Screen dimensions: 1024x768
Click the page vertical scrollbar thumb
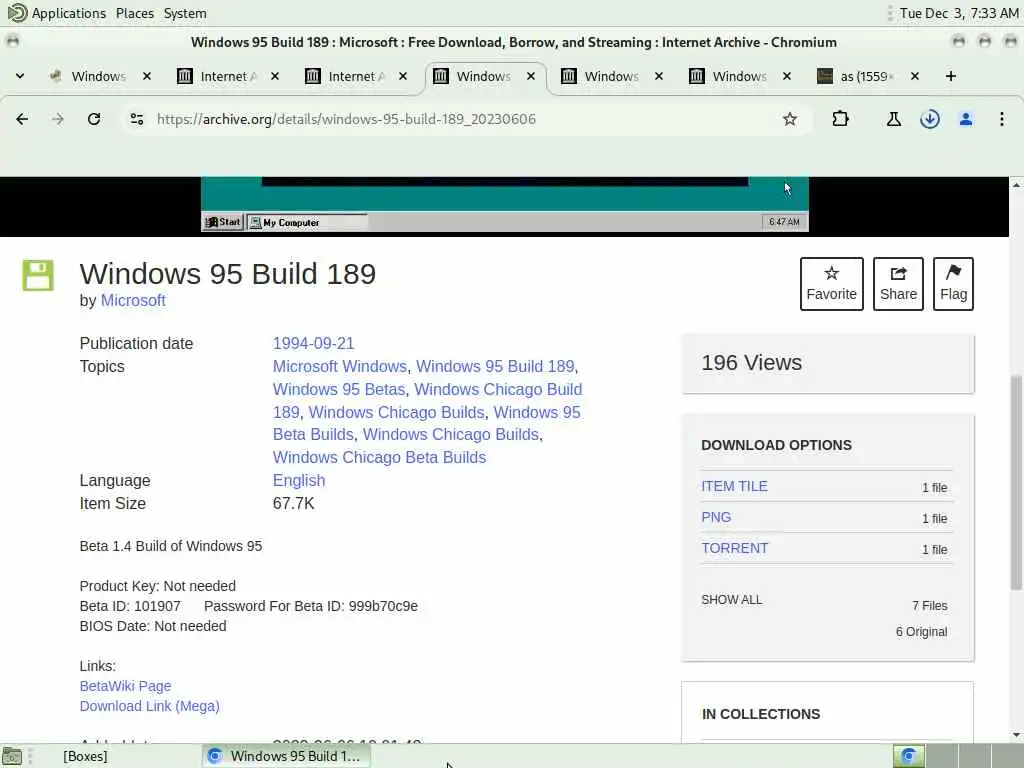point(1016,482)
